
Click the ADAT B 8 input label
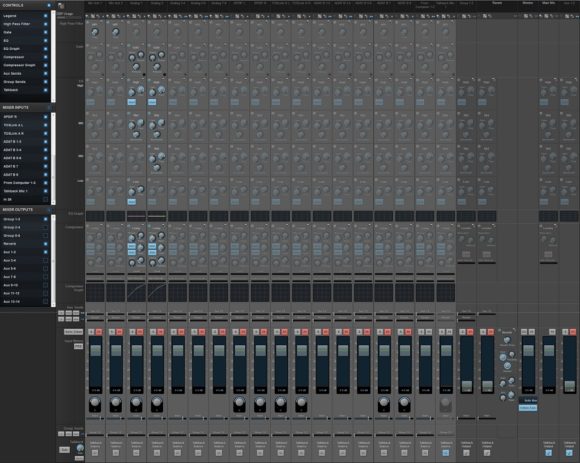click(11, 175)
